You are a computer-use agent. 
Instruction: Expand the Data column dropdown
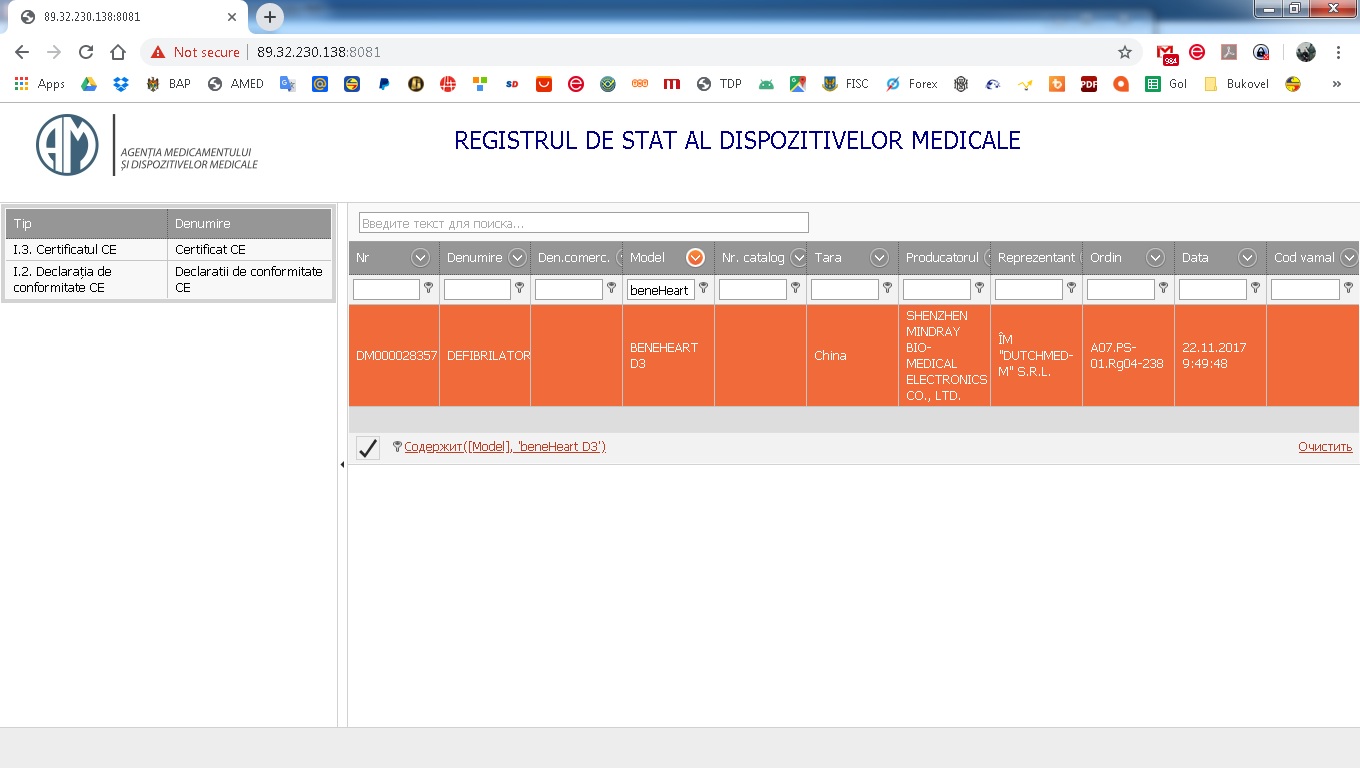tap(1247, 258)
